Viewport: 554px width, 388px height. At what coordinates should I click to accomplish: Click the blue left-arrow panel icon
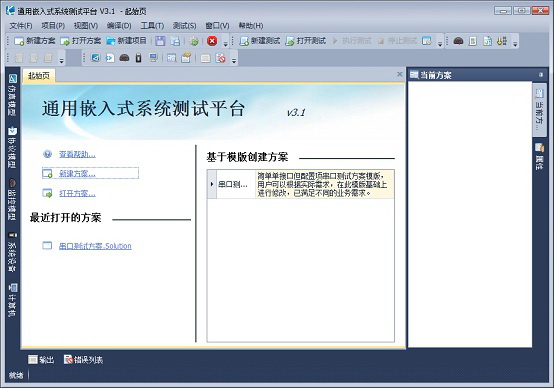click(x=95, y=58)
